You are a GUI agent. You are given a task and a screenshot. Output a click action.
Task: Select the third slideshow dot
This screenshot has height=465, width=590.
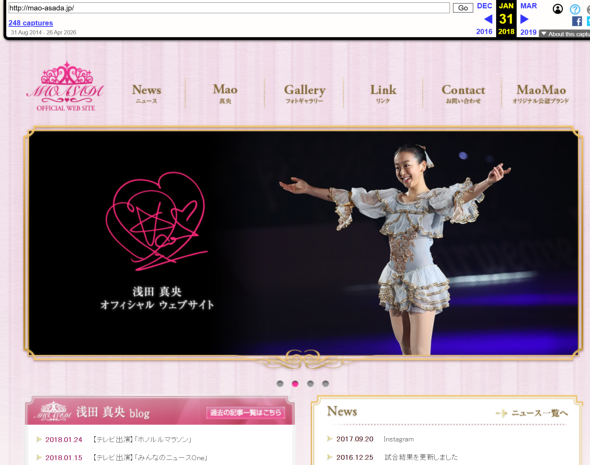(310, 384)
